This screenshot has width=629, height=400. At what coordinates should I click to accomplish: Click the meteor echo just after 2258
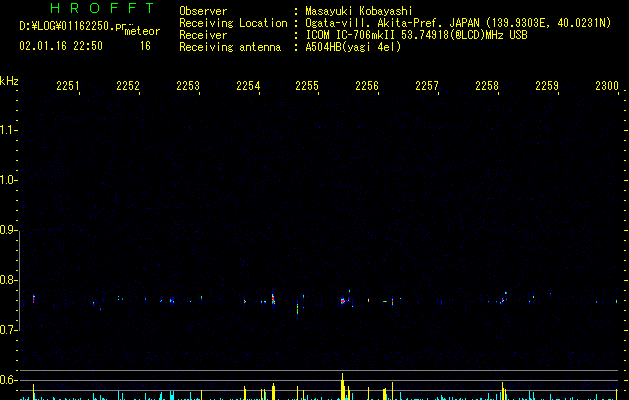(x=503, y=299)
